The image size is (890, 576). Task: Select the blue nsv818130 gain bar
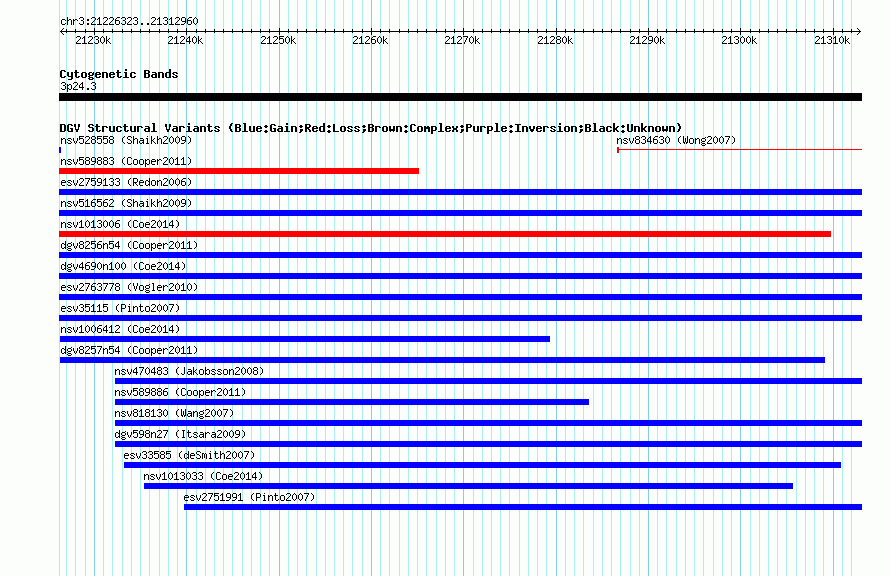click(488, 423)
